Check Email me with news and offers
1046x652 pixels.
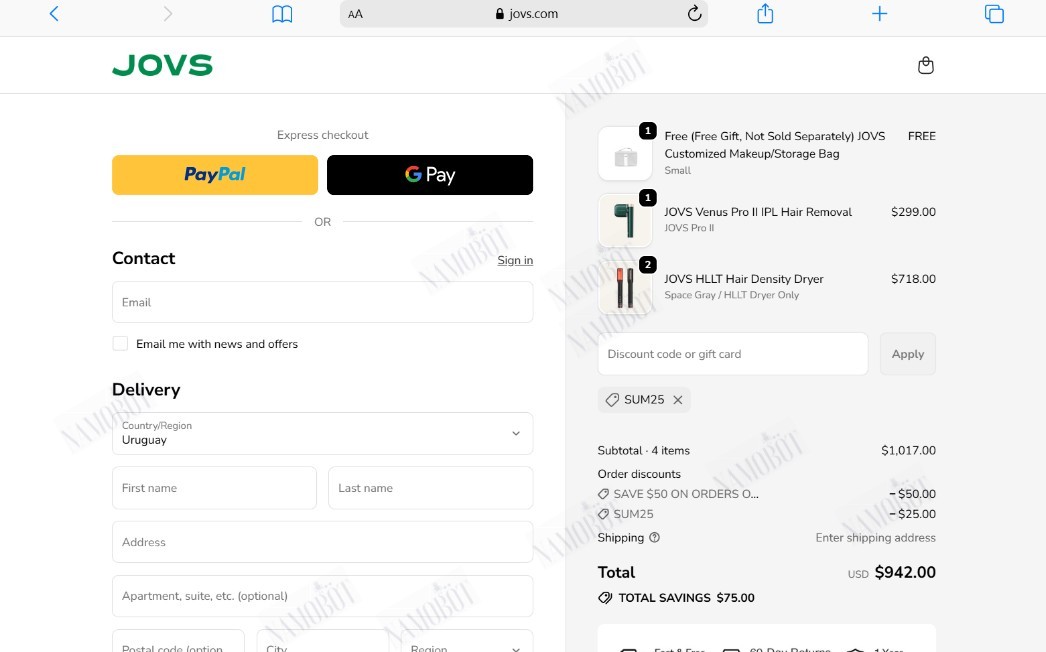point(120,344)
